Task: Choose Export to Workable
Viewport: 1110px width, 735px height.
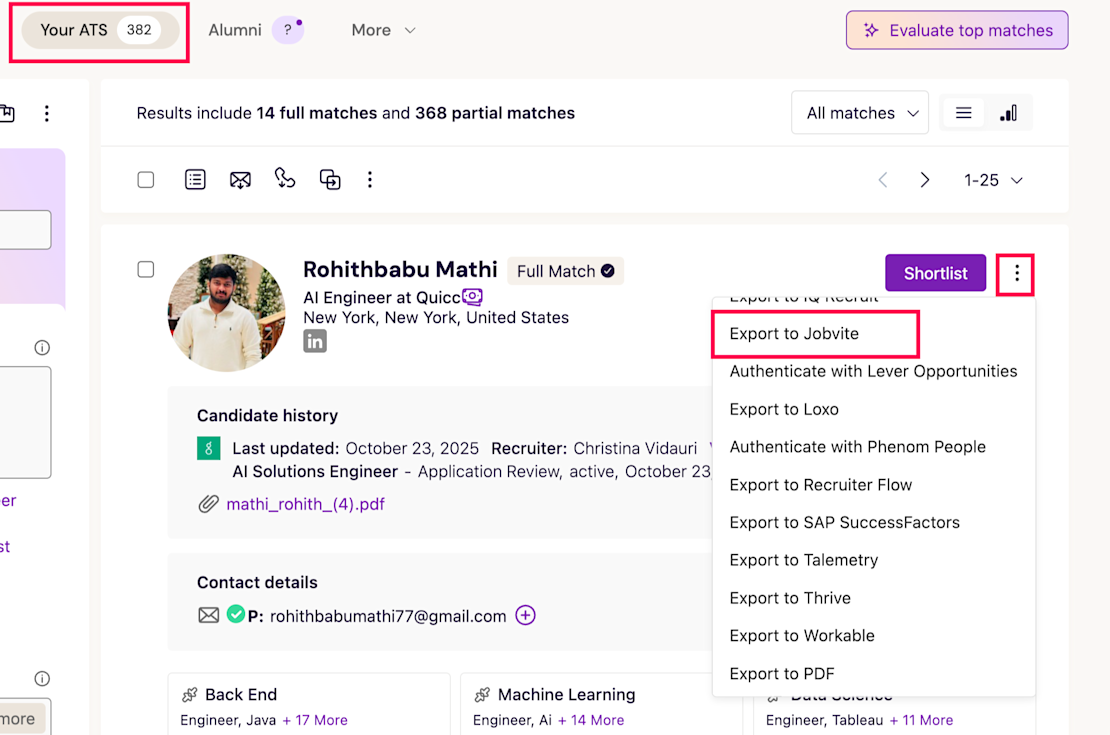Action: coord(802,636)
